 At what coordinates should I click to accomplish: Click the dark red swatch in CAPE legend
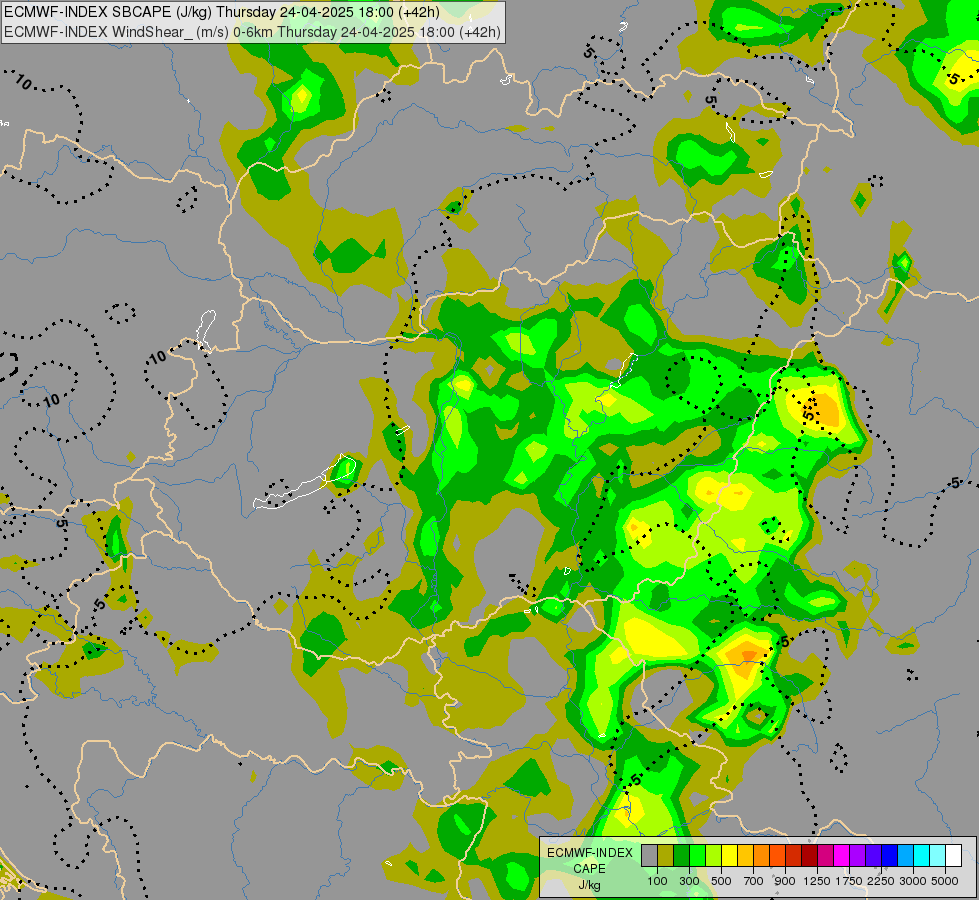[x=809, y=855]
